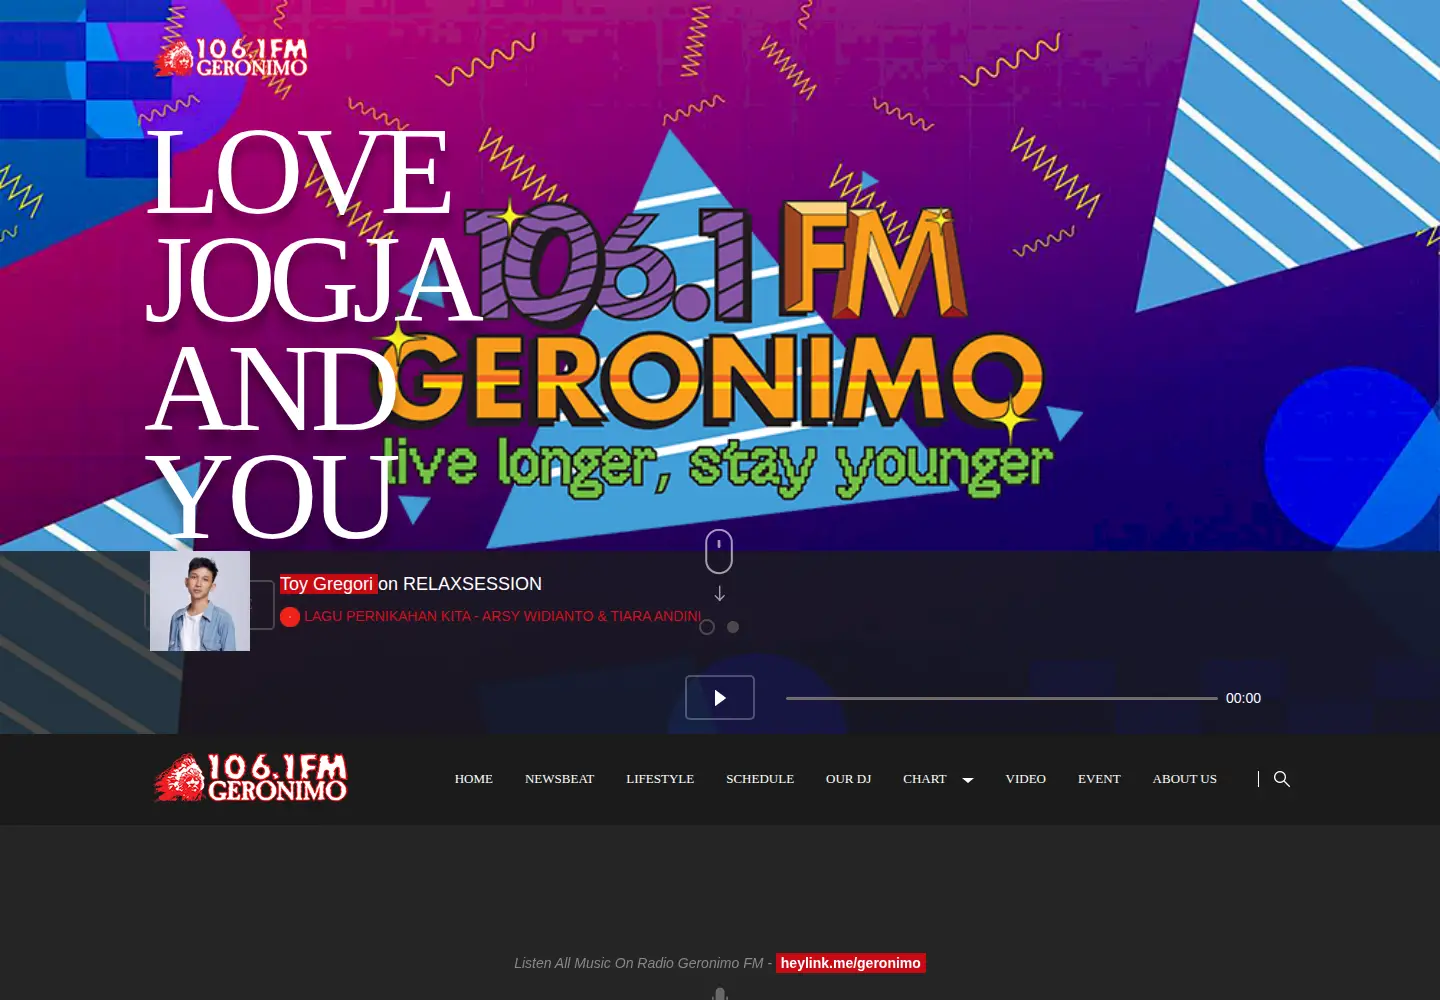1440x1000 pixels.
Task: Select the first slider dot
Action: 707,627
